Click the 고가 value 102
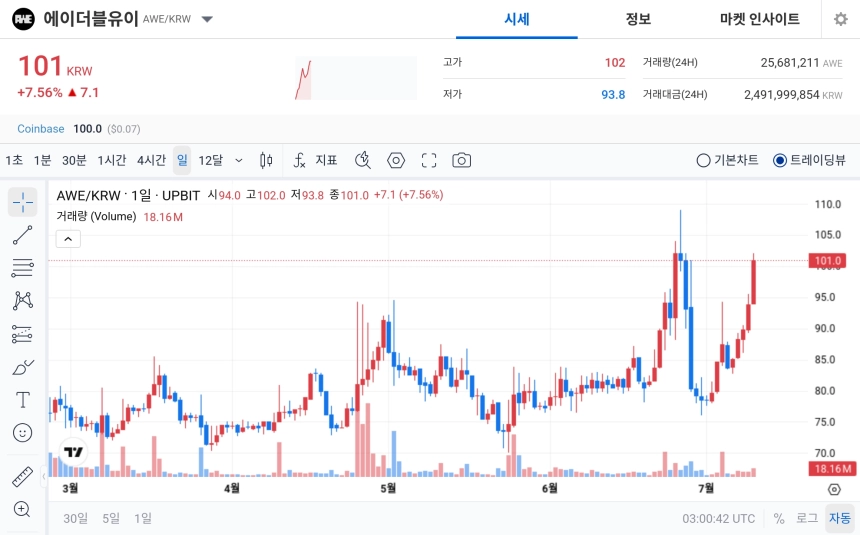Screen dimensions: 860x535 point(615,63)
